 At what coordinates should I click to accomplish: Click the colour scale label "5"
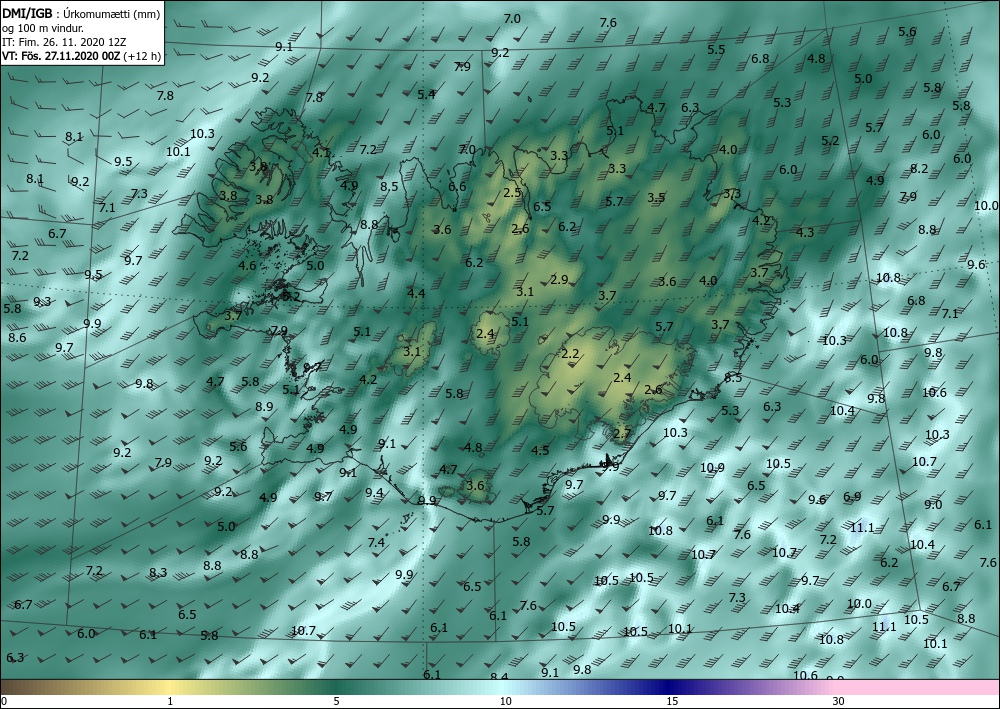coord(337,701)
